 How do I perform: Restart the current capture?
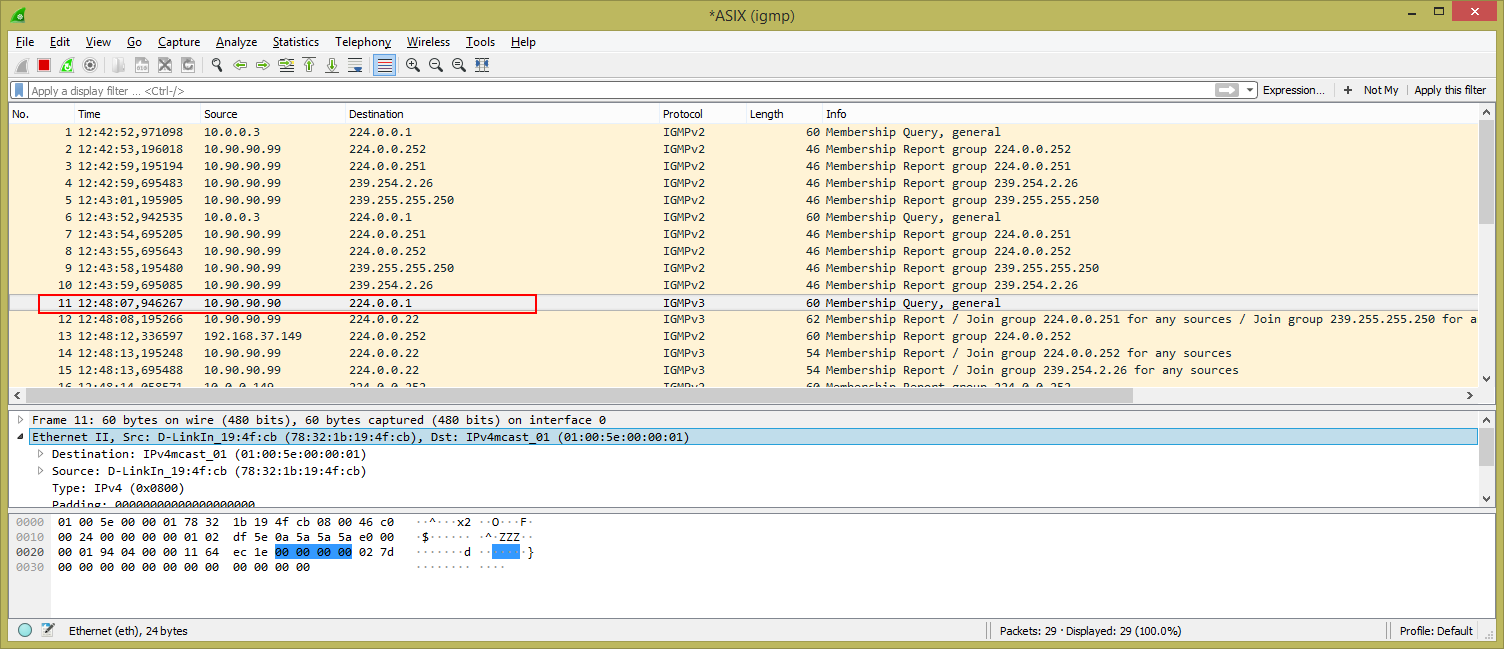(67, 65)
